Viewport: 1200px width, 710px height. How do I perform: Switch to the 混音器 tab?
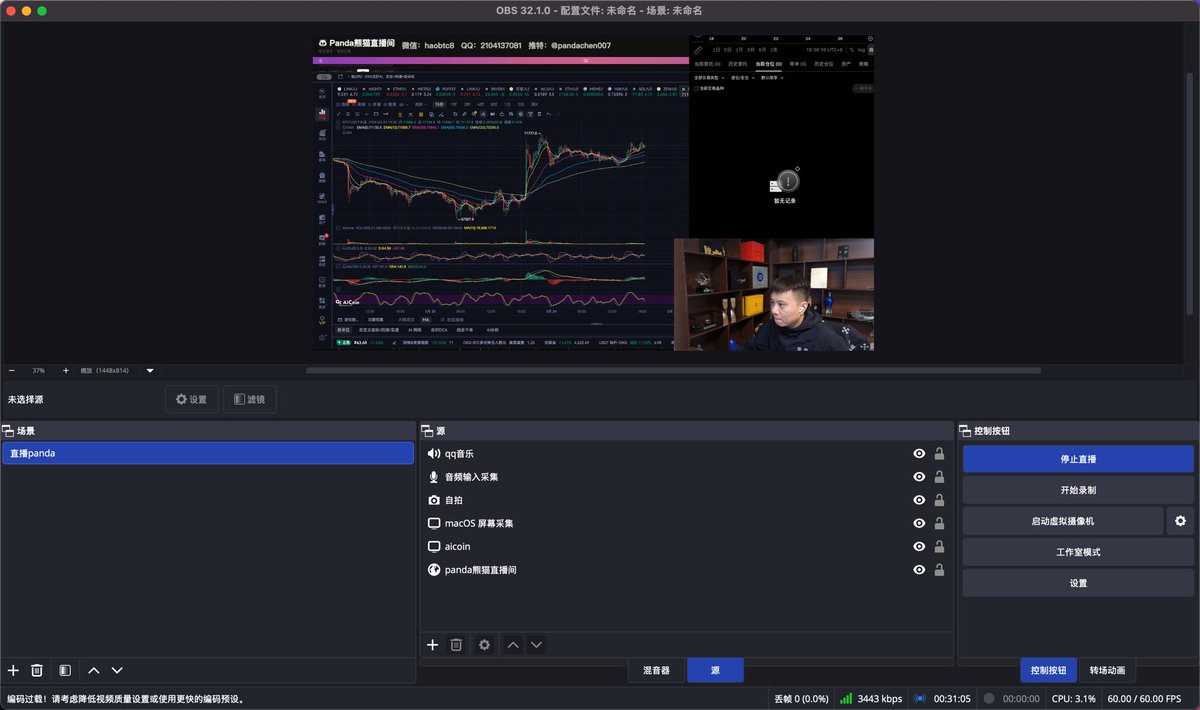click(656, 670)
